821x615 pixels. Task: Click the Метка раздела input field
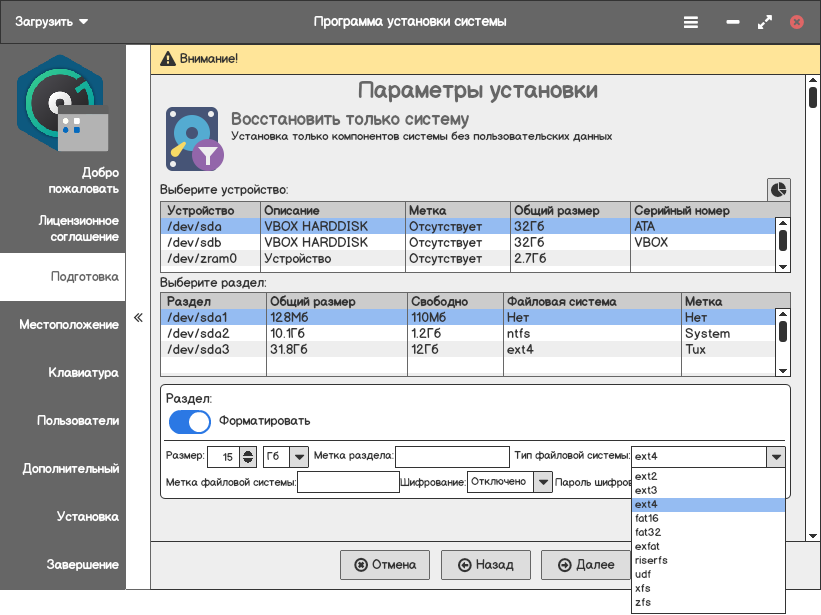pos(452,456)
